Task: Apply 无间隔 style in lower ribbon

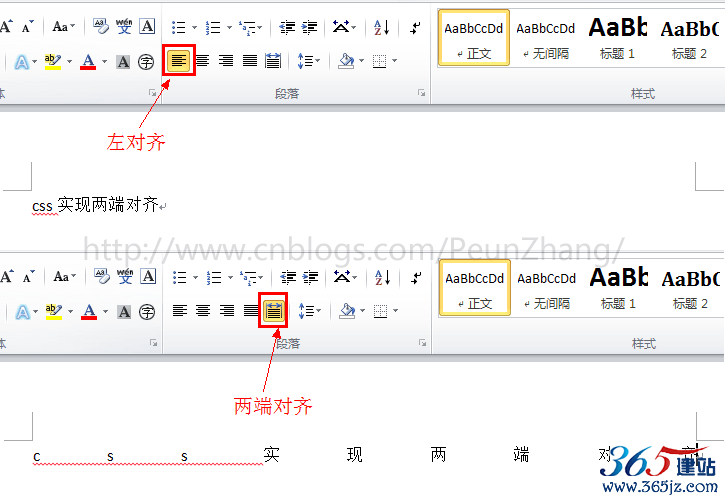Action: [547, 290]
